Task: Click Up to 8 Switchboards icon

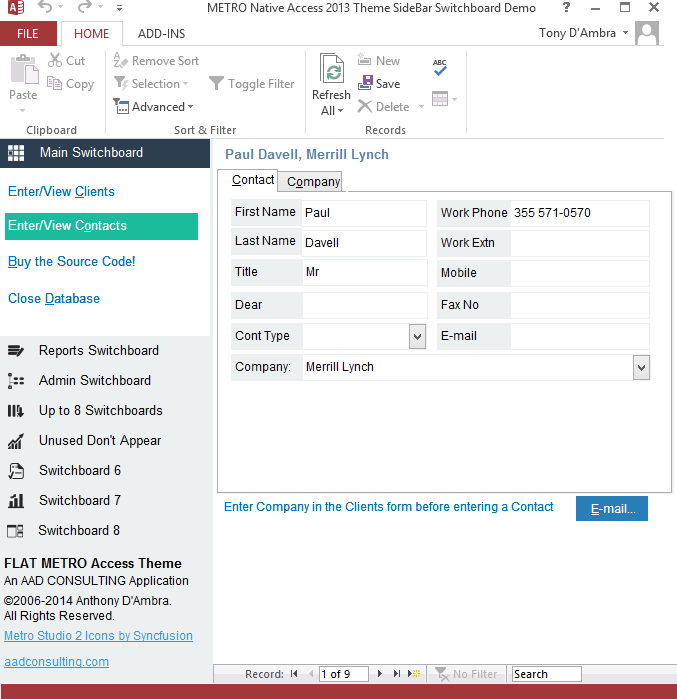Action: [16, 411]
